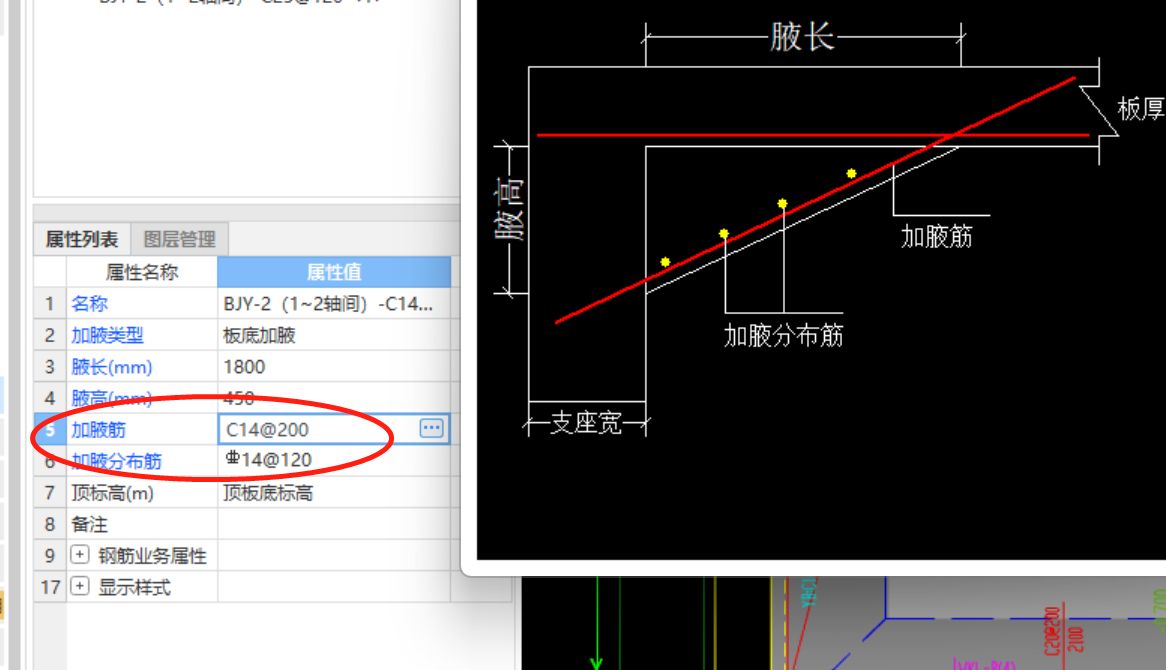The height and width of the screenshot is (670, 1166).
Task: Select the 加腋类型 property name
Action: (x=107, y=335)
